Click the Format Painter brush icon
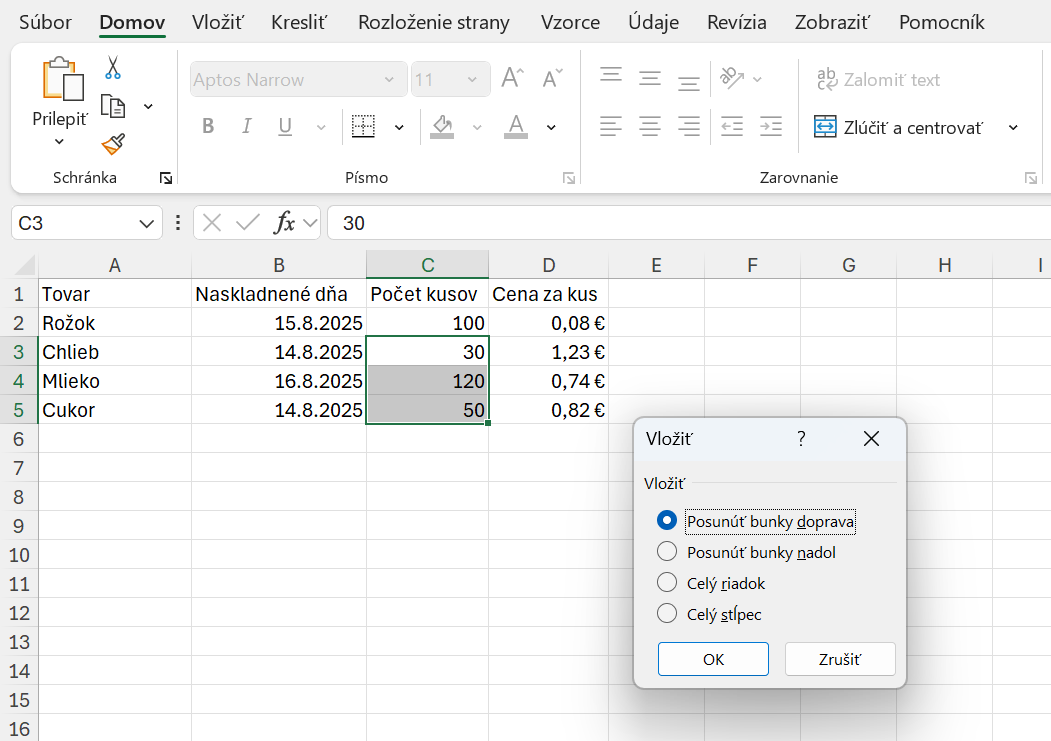Image resolution: width=1051 pixels, height=741 pixels. [113, 143]
